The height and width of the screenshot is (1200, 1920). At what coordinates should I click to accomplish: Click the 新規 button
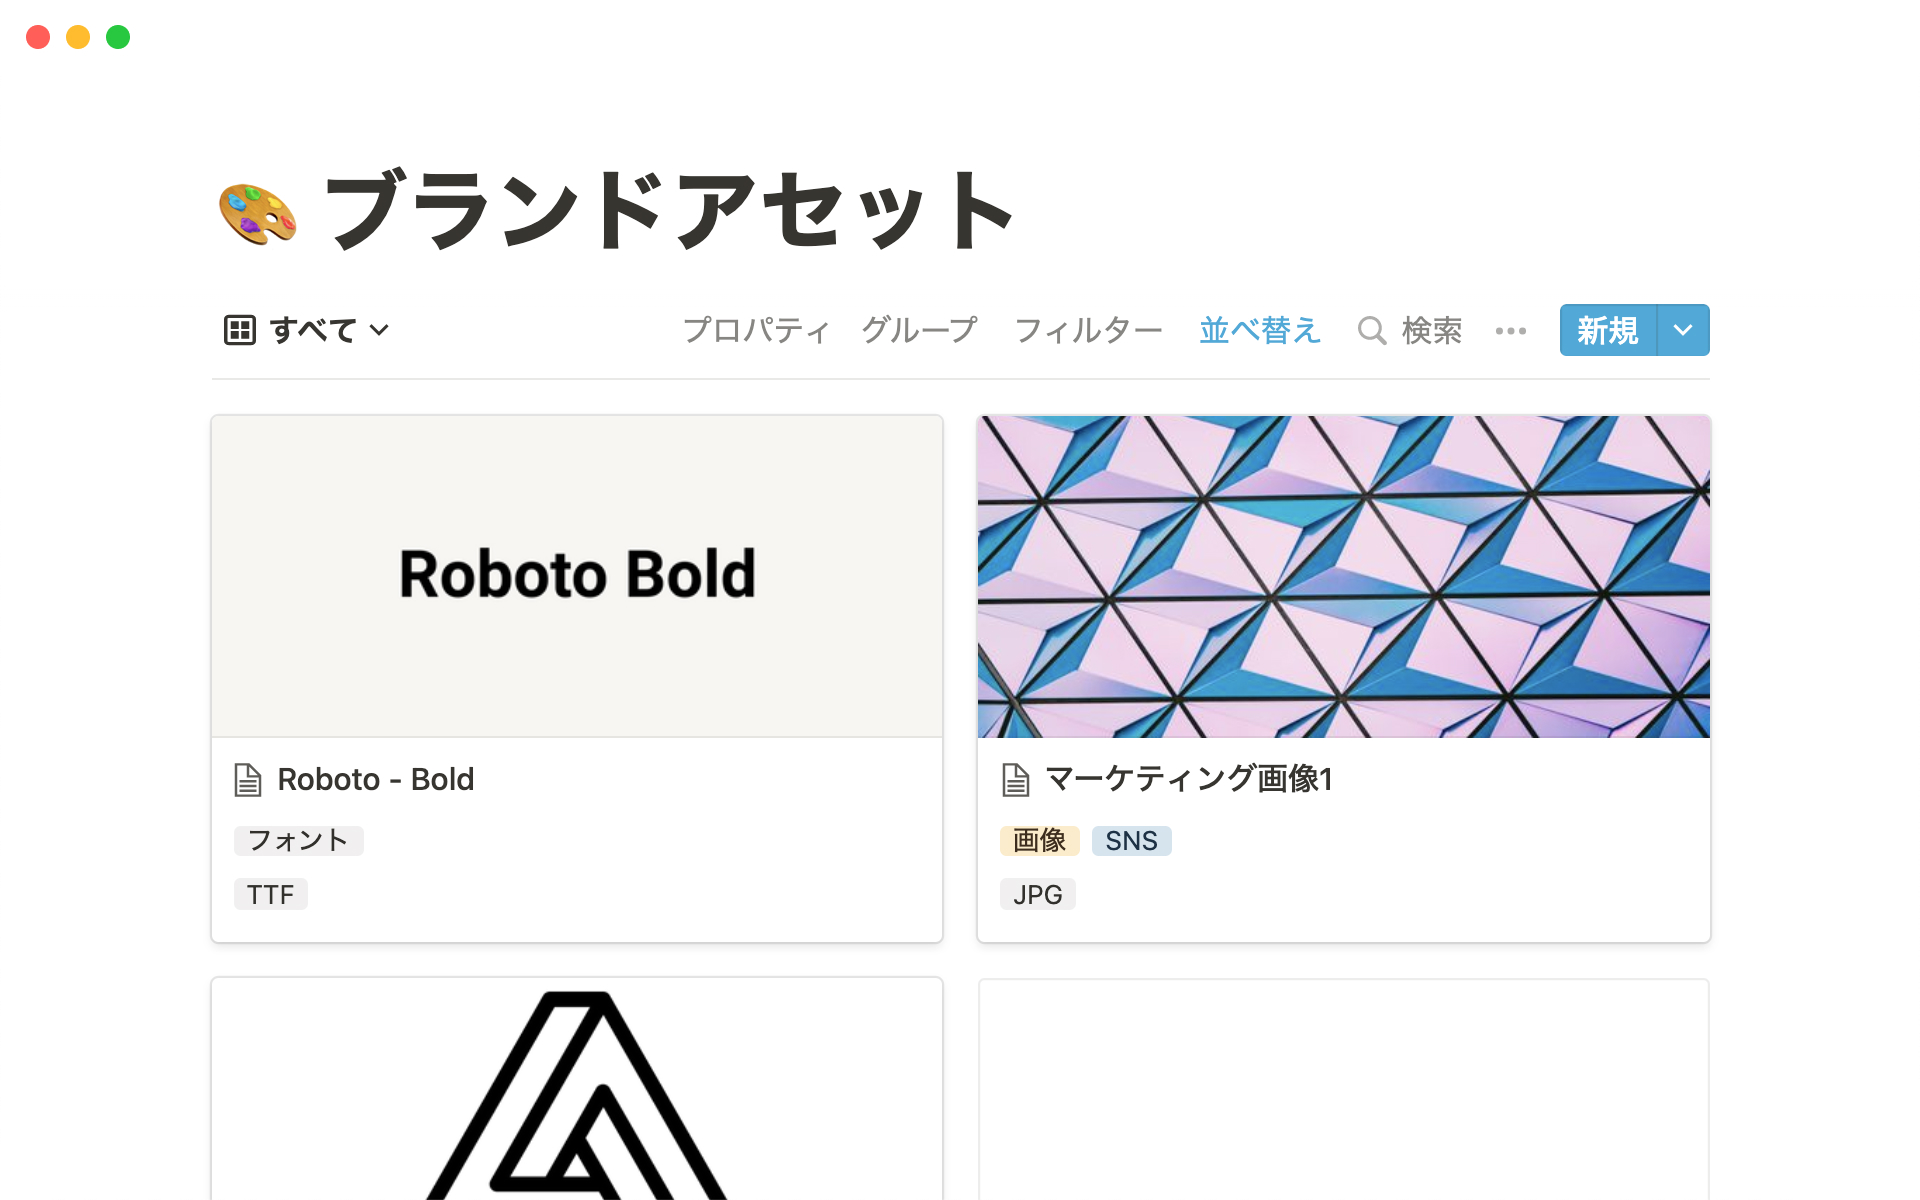click(x=1607, y=330)
